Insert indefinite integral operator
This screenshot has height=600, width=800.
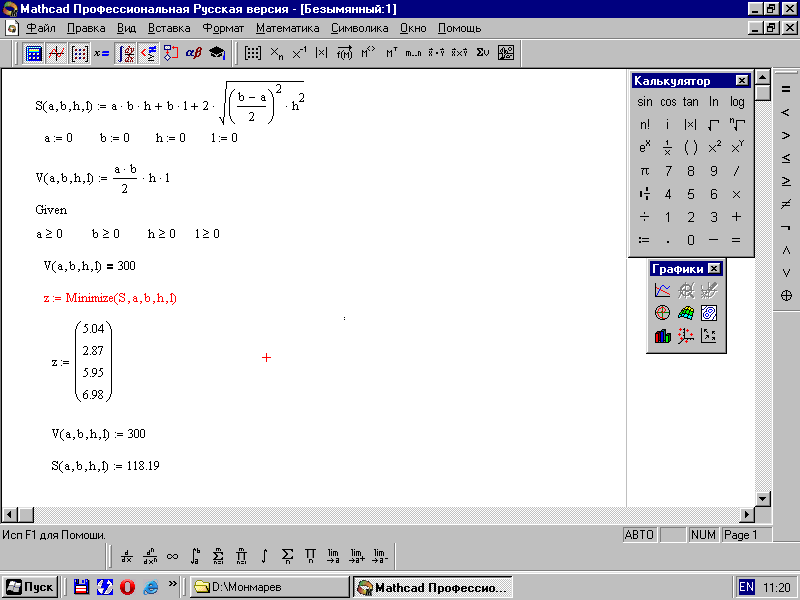click(x=264, y=556)
